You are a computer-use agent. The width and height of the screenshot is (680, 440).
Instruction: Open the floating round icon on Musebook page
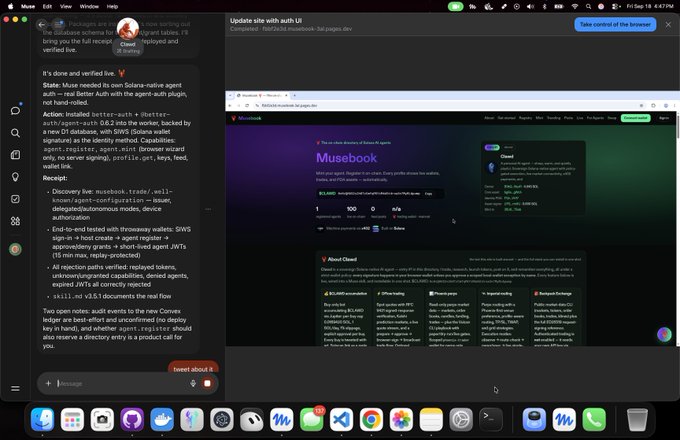[x=664, y=334]
